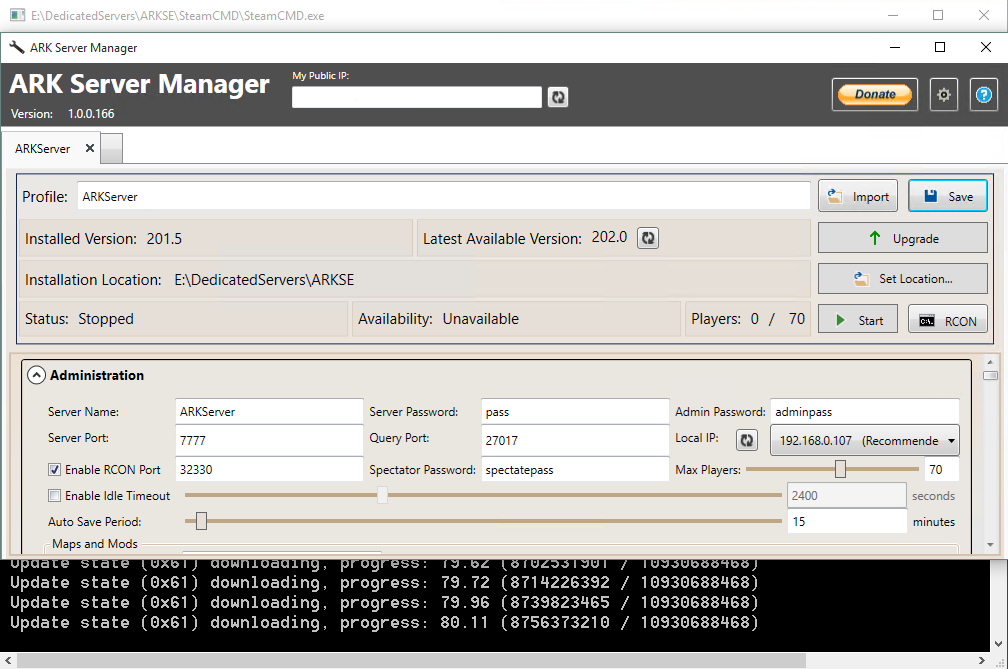This screenshot has height=669, width=1008.
Task: Refresh the Latest Available Version
Action: click(x=648, y=238)
